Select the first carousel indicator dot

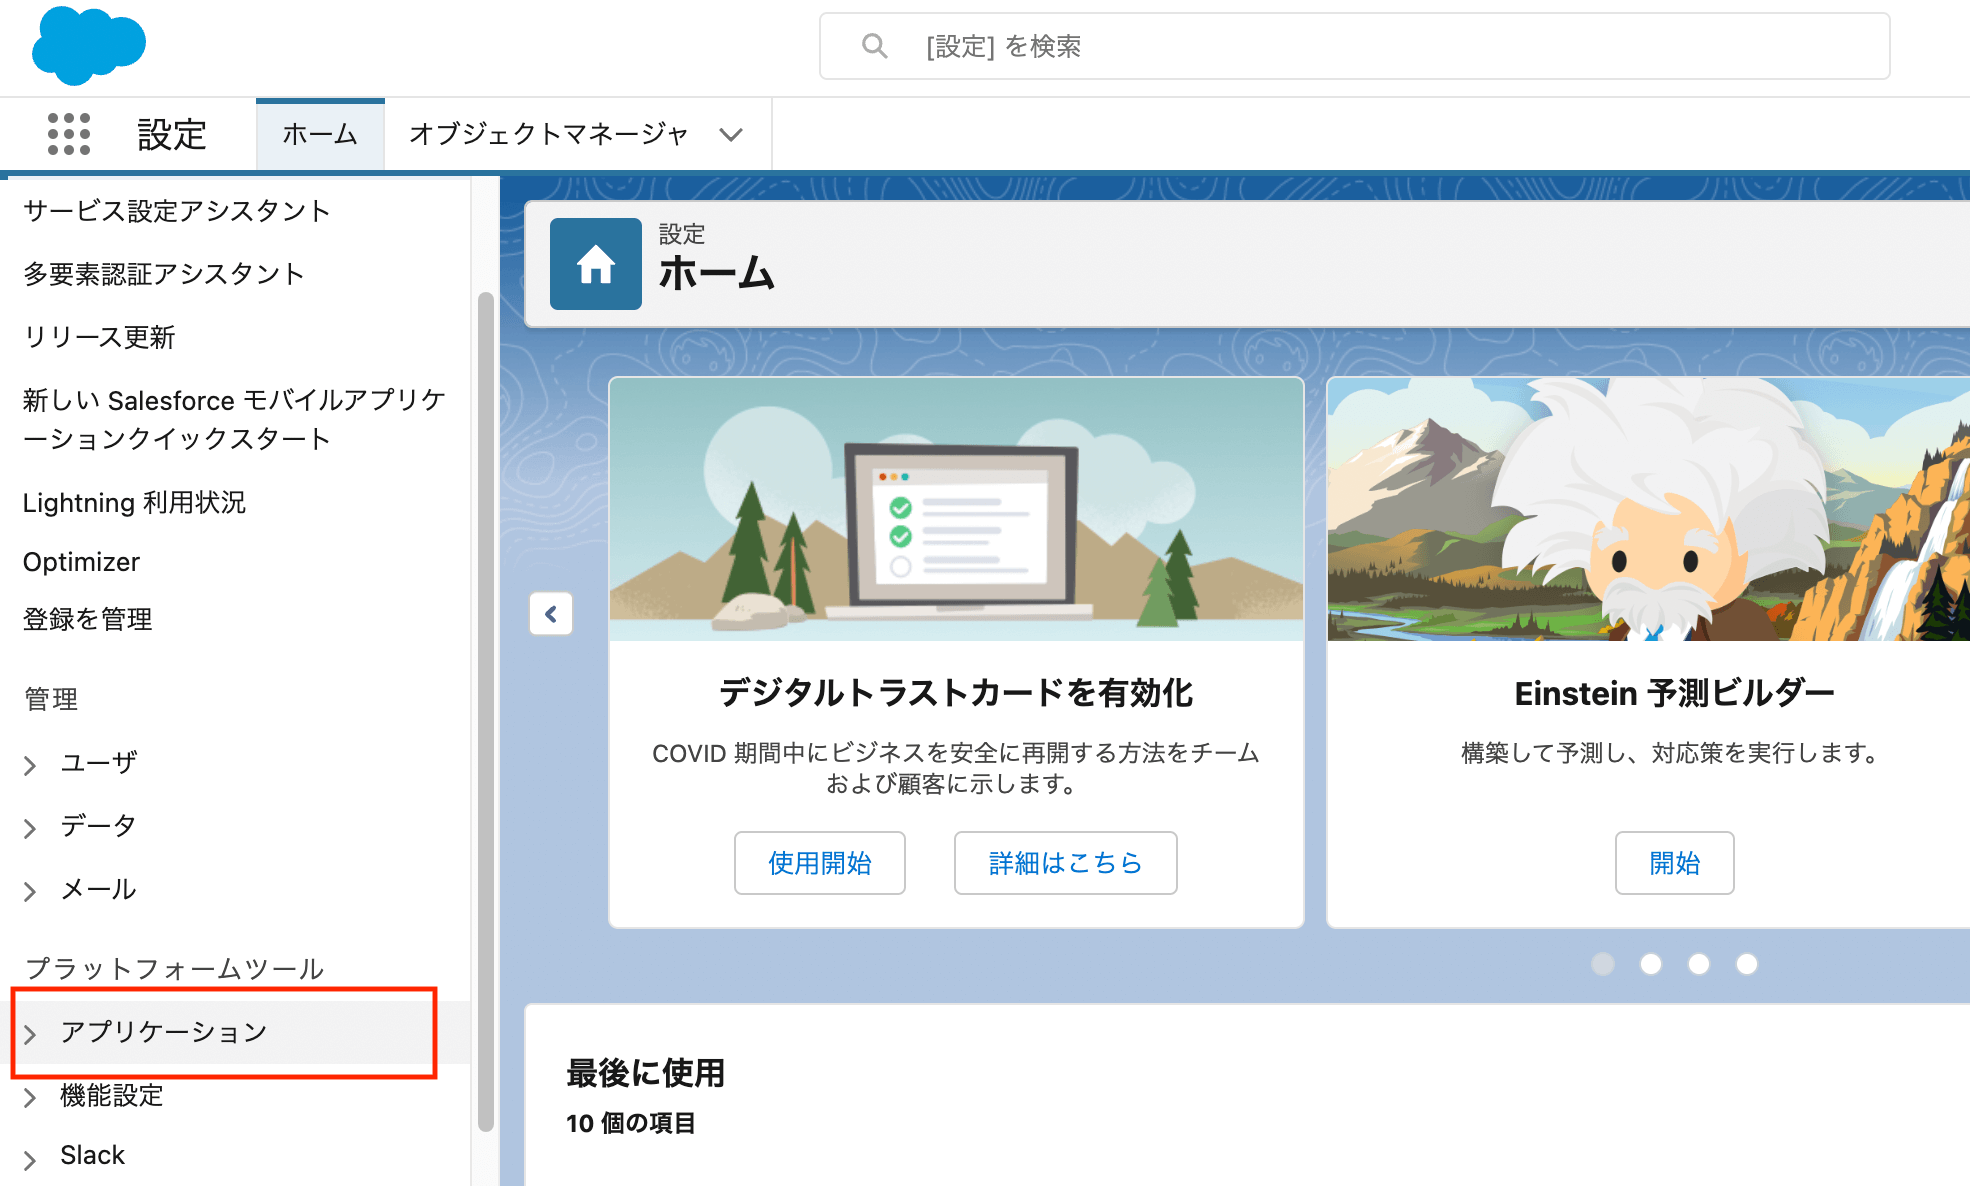pyautogui.click(x=1603, y=964)
